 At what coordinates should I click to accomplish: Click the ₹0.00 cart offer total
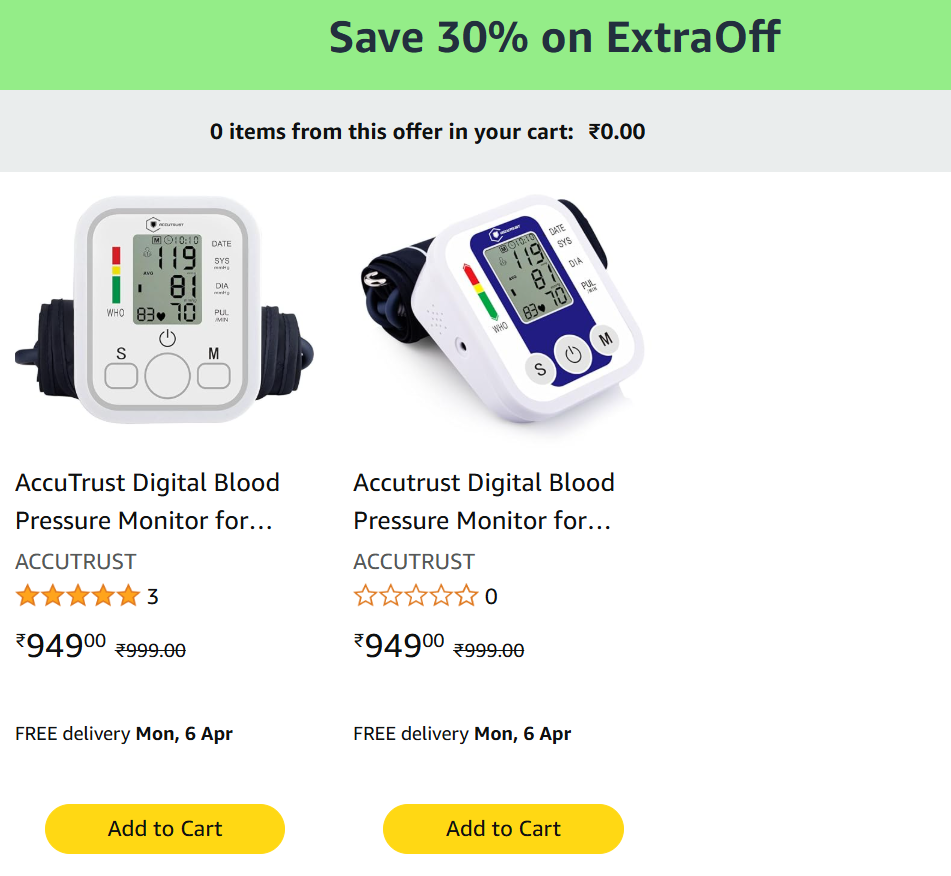(x=617, y=131)
